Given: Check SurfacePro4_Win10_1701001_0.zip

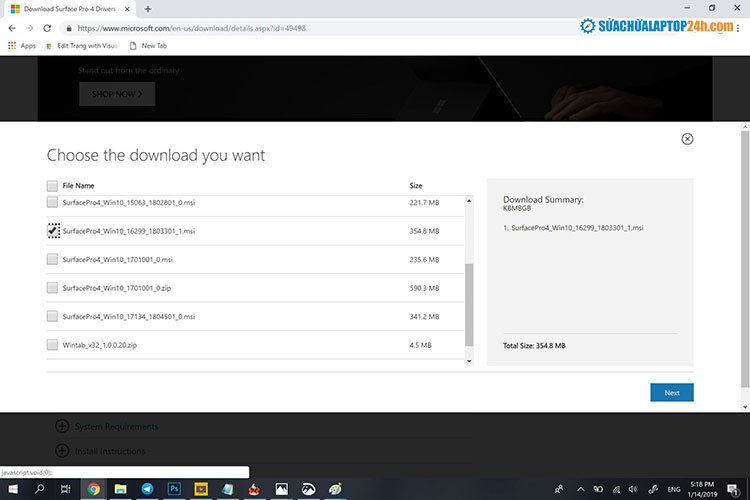Looking at the screenshot, I should coord(52,288).
